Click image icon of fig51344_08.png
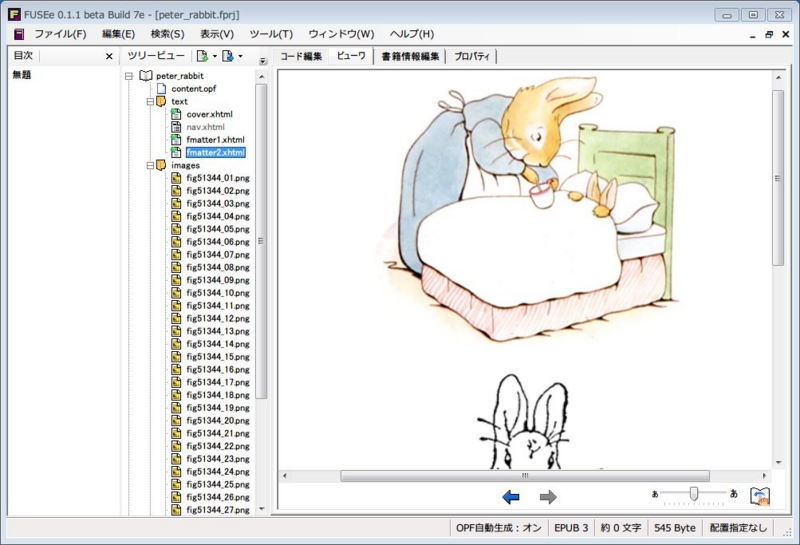Image resolution: width=800 pixels, height=545 pixels. (176, 267)
